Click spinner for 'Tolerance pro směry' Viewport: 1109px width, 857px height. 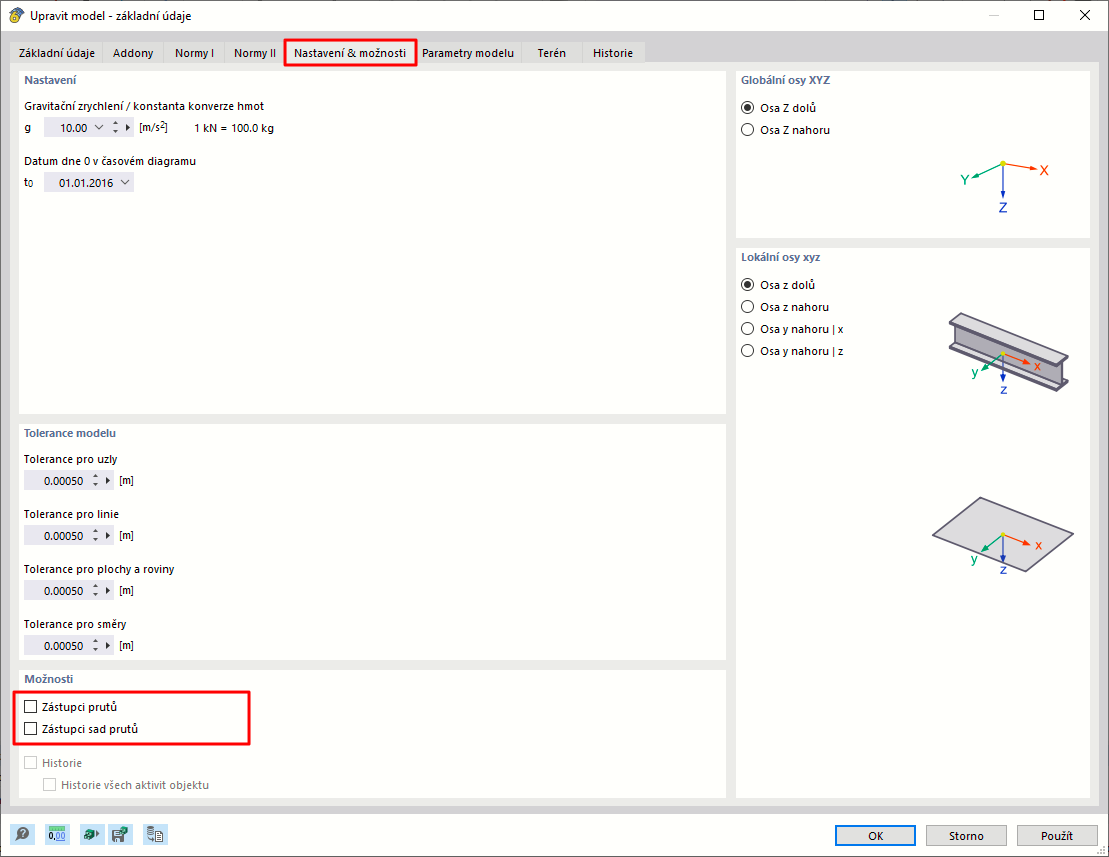[95, 646]
